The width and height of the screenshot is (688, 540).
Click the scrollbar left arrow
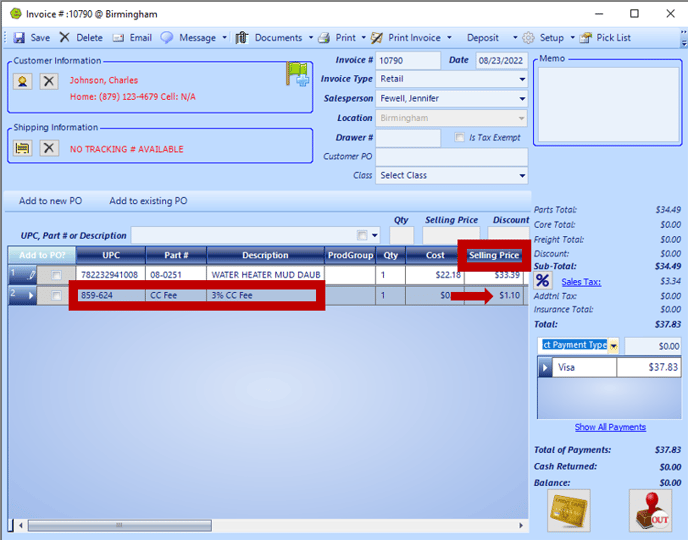pyautogui.click(x=21, y=525)
